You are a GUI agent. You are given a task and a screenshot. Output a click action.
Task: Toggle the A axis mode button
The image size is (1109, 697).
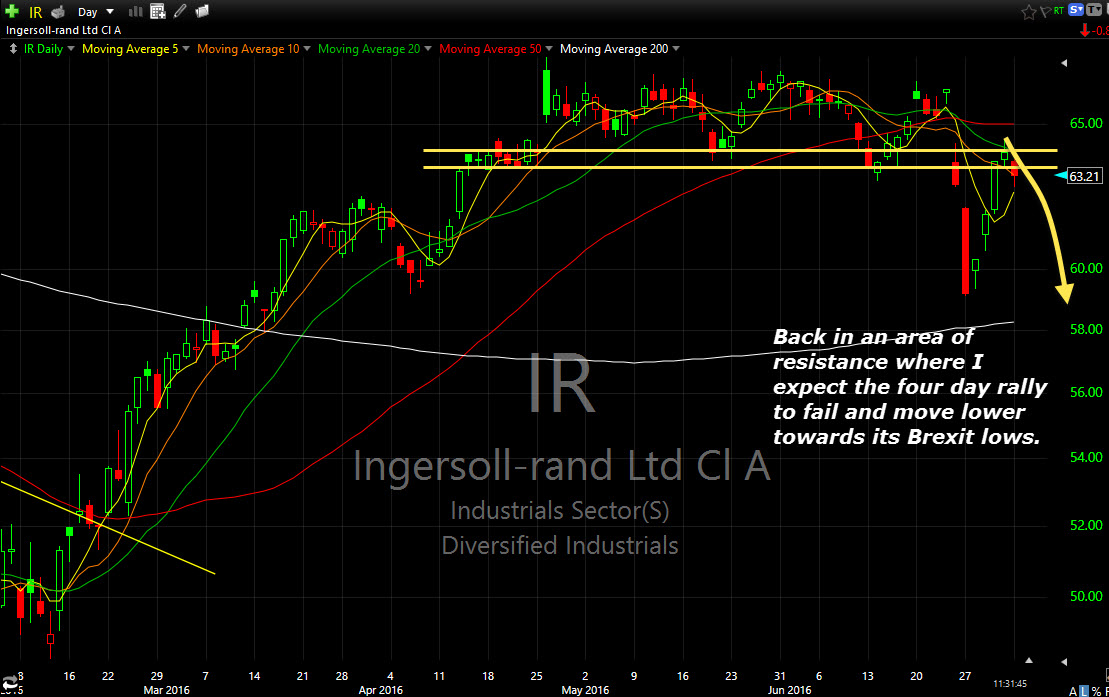click(1073, 691)
